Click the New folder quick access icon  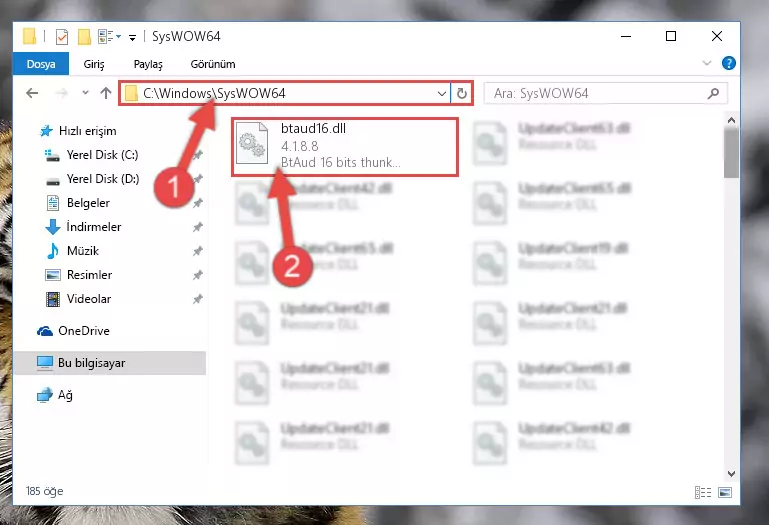84,37
